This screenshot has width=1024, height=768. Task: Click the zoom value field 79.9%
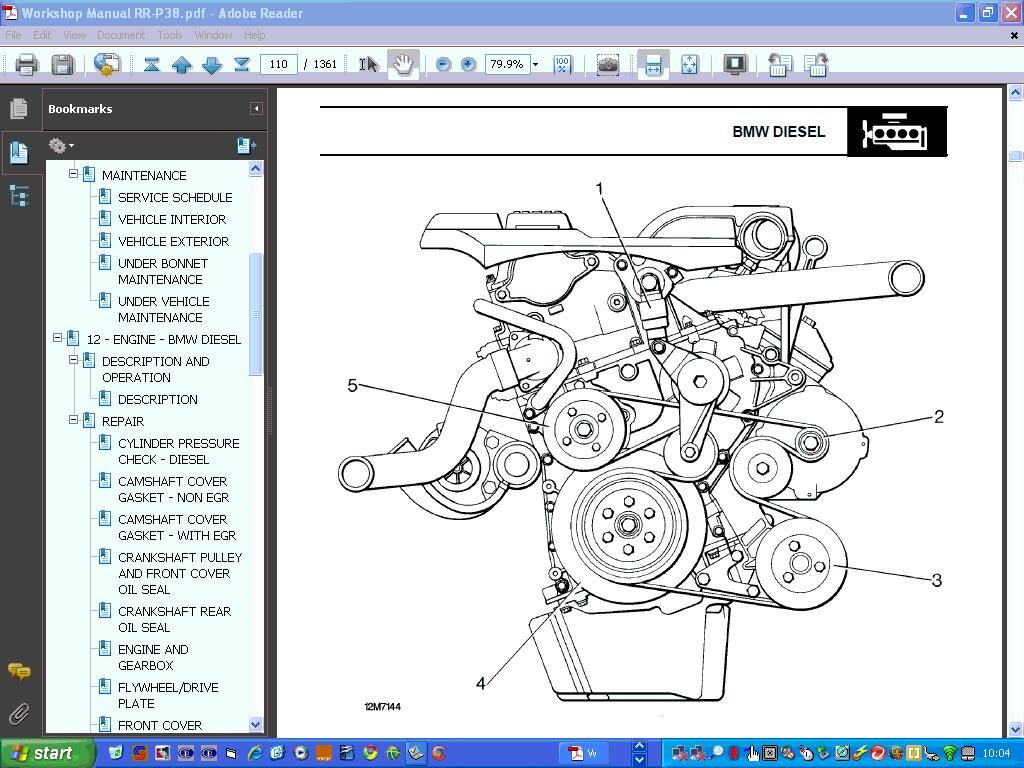pyautogui.click(x=507, y=64)
